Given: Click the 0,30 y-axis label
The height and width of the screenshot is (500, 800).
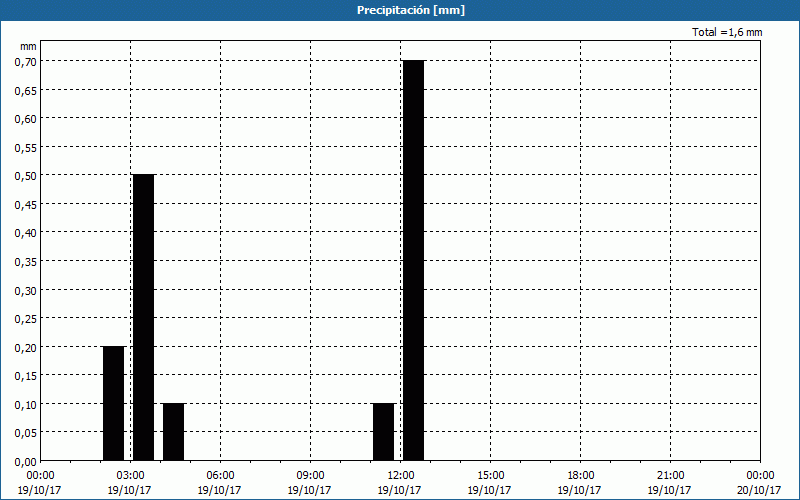Looking at the screenshot, I should [x=26, y=290].
